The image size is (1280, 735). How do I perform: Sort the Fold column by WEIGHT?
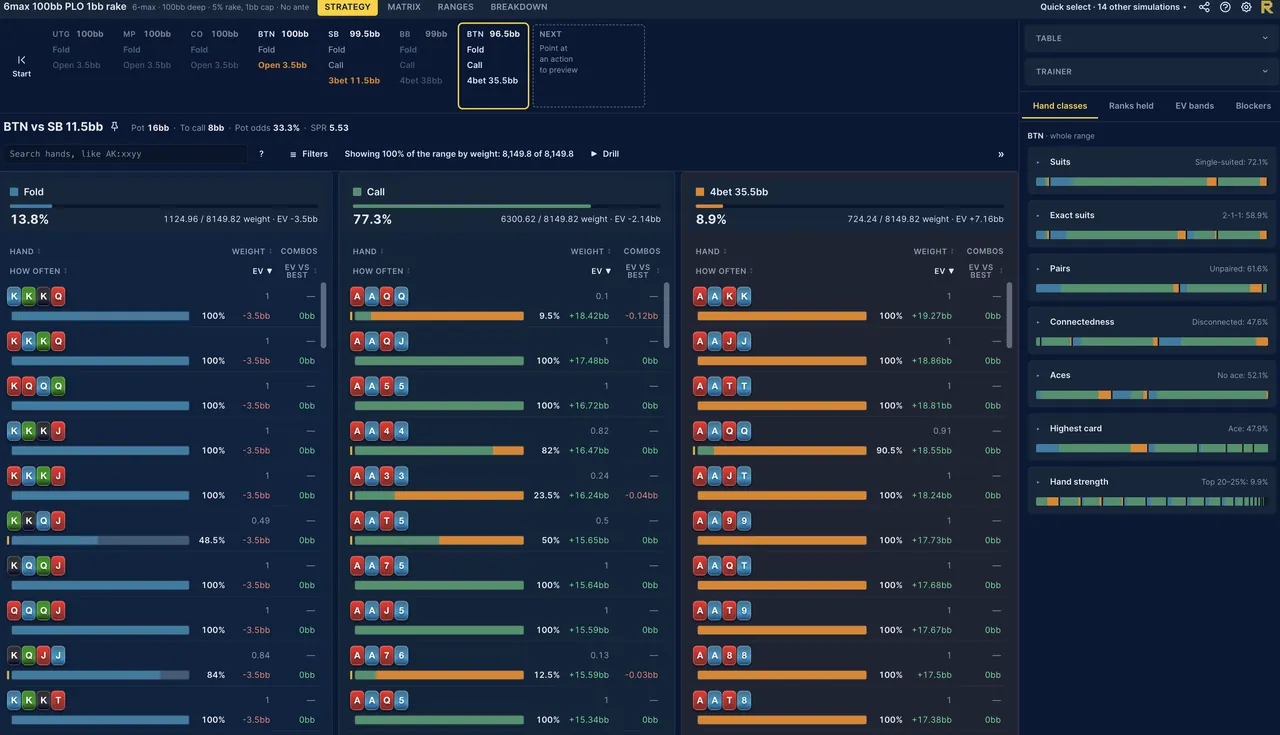click(251, 251)
